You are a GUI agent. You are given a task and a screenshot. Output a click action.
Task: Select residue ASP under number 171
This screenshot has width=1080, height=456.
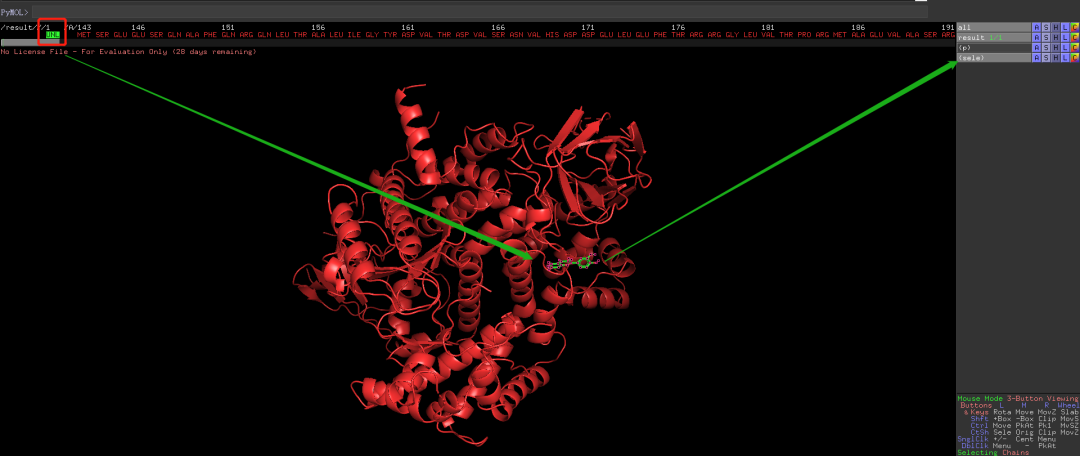(x=588, y=34)
